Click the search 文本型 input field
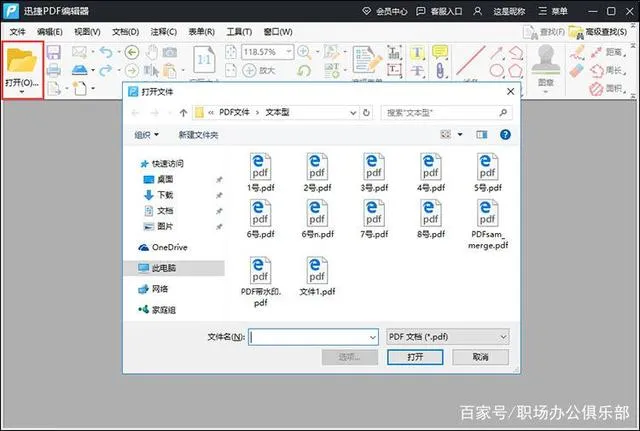The width and height of the screenshot is (640, 431). pyautogui.click(x=447, y=113)
